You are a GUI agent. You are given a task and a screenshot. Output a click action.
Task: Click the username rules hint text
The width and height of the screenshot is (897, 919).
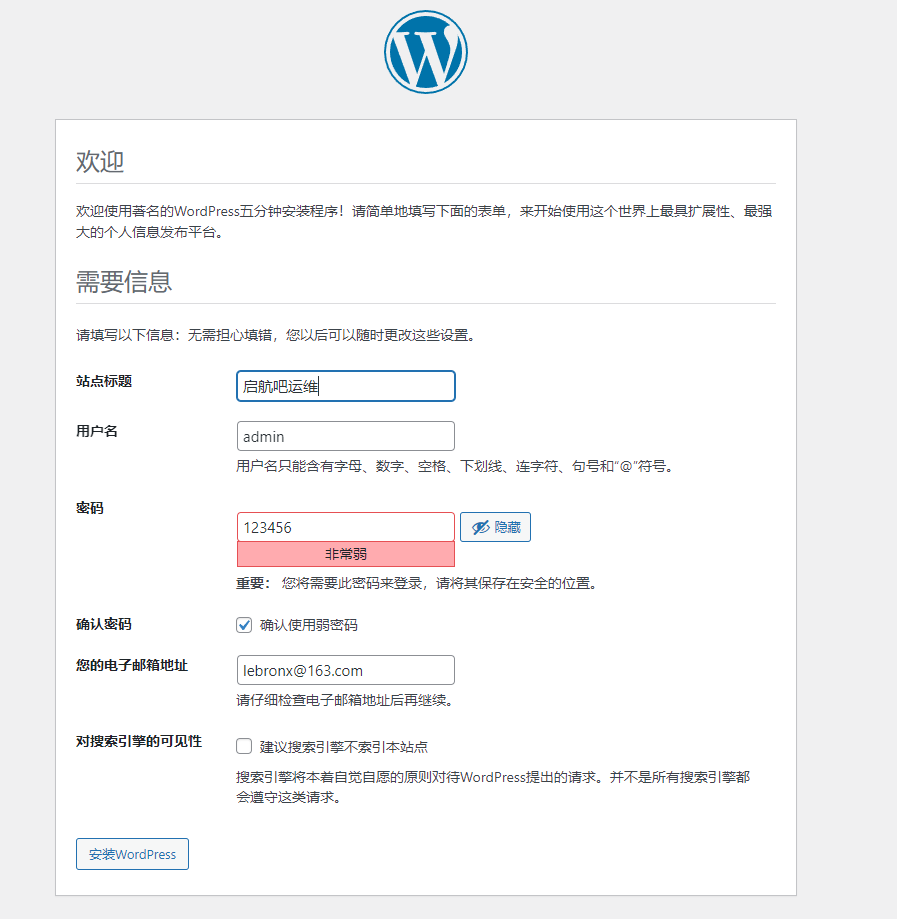456,467
